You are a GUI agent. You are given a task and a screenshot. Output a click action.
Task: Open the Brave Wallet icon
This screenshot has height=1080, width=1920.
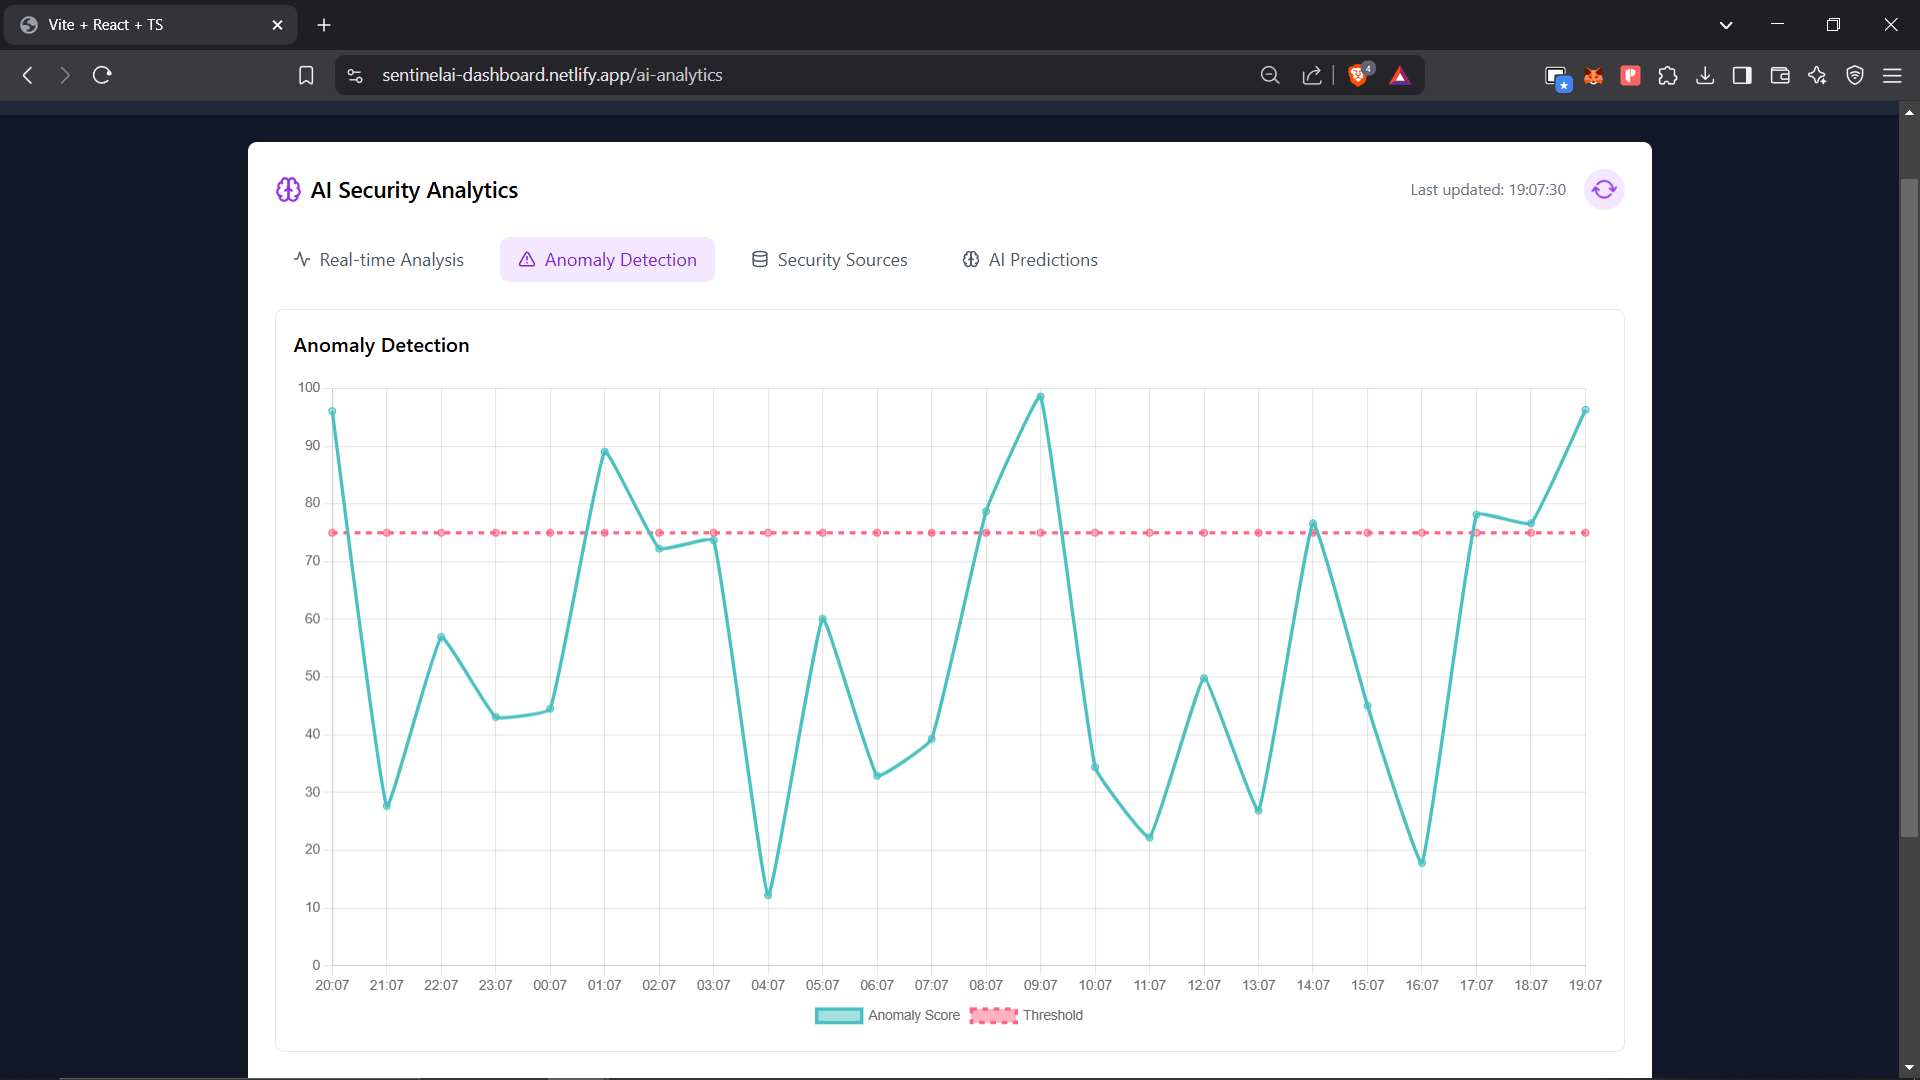(1780, 75)
